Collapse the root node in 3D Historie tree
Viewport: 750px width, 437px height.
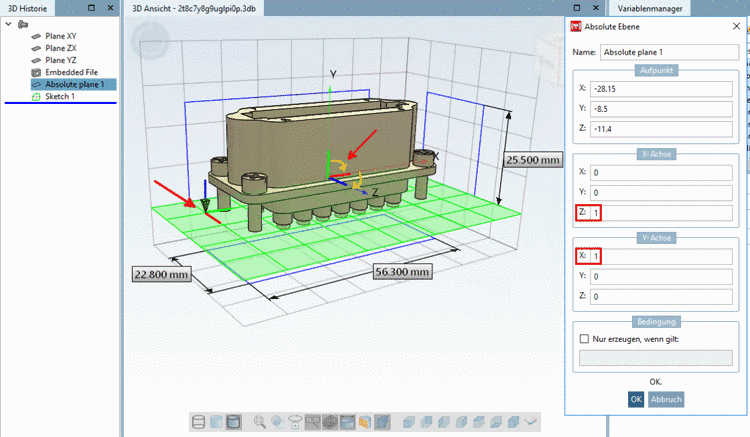tap(10, 23)
